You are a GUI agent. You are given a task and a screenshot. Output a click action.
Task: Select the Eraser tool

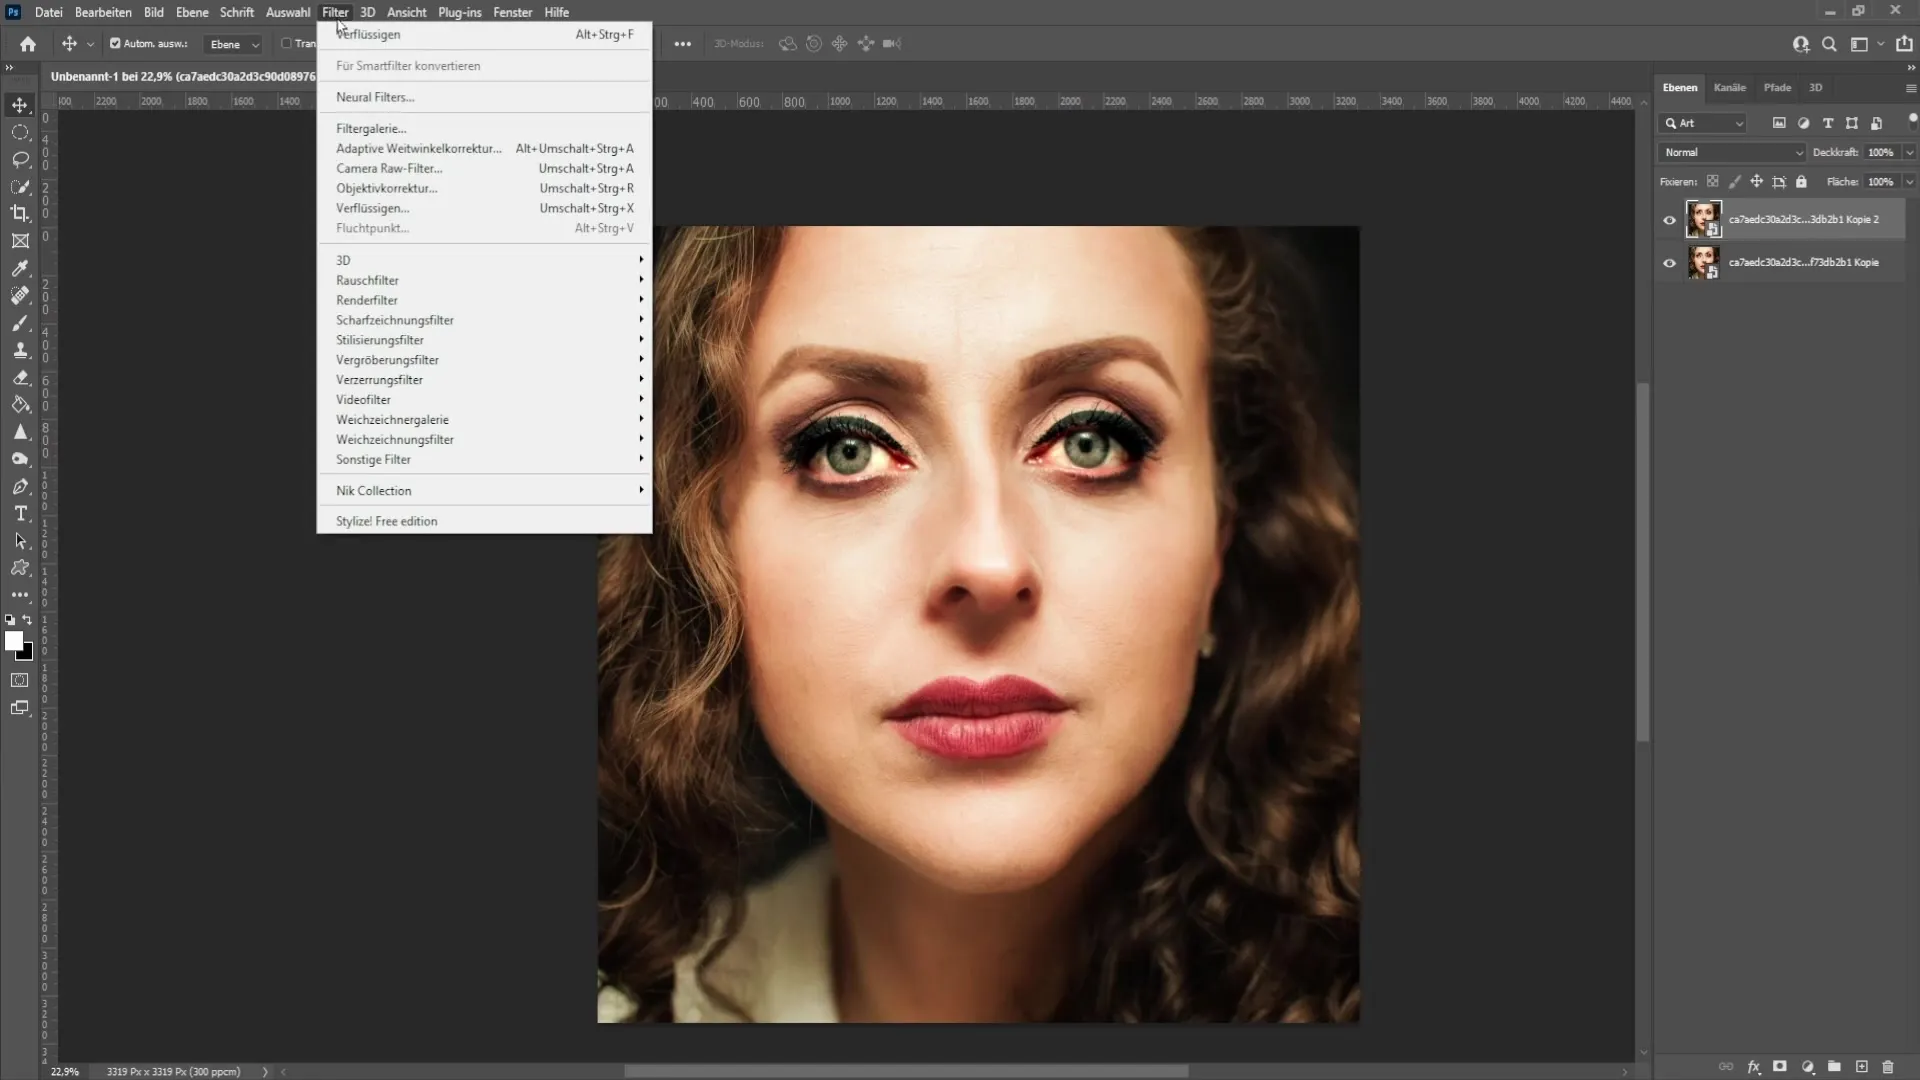point(20,377)
